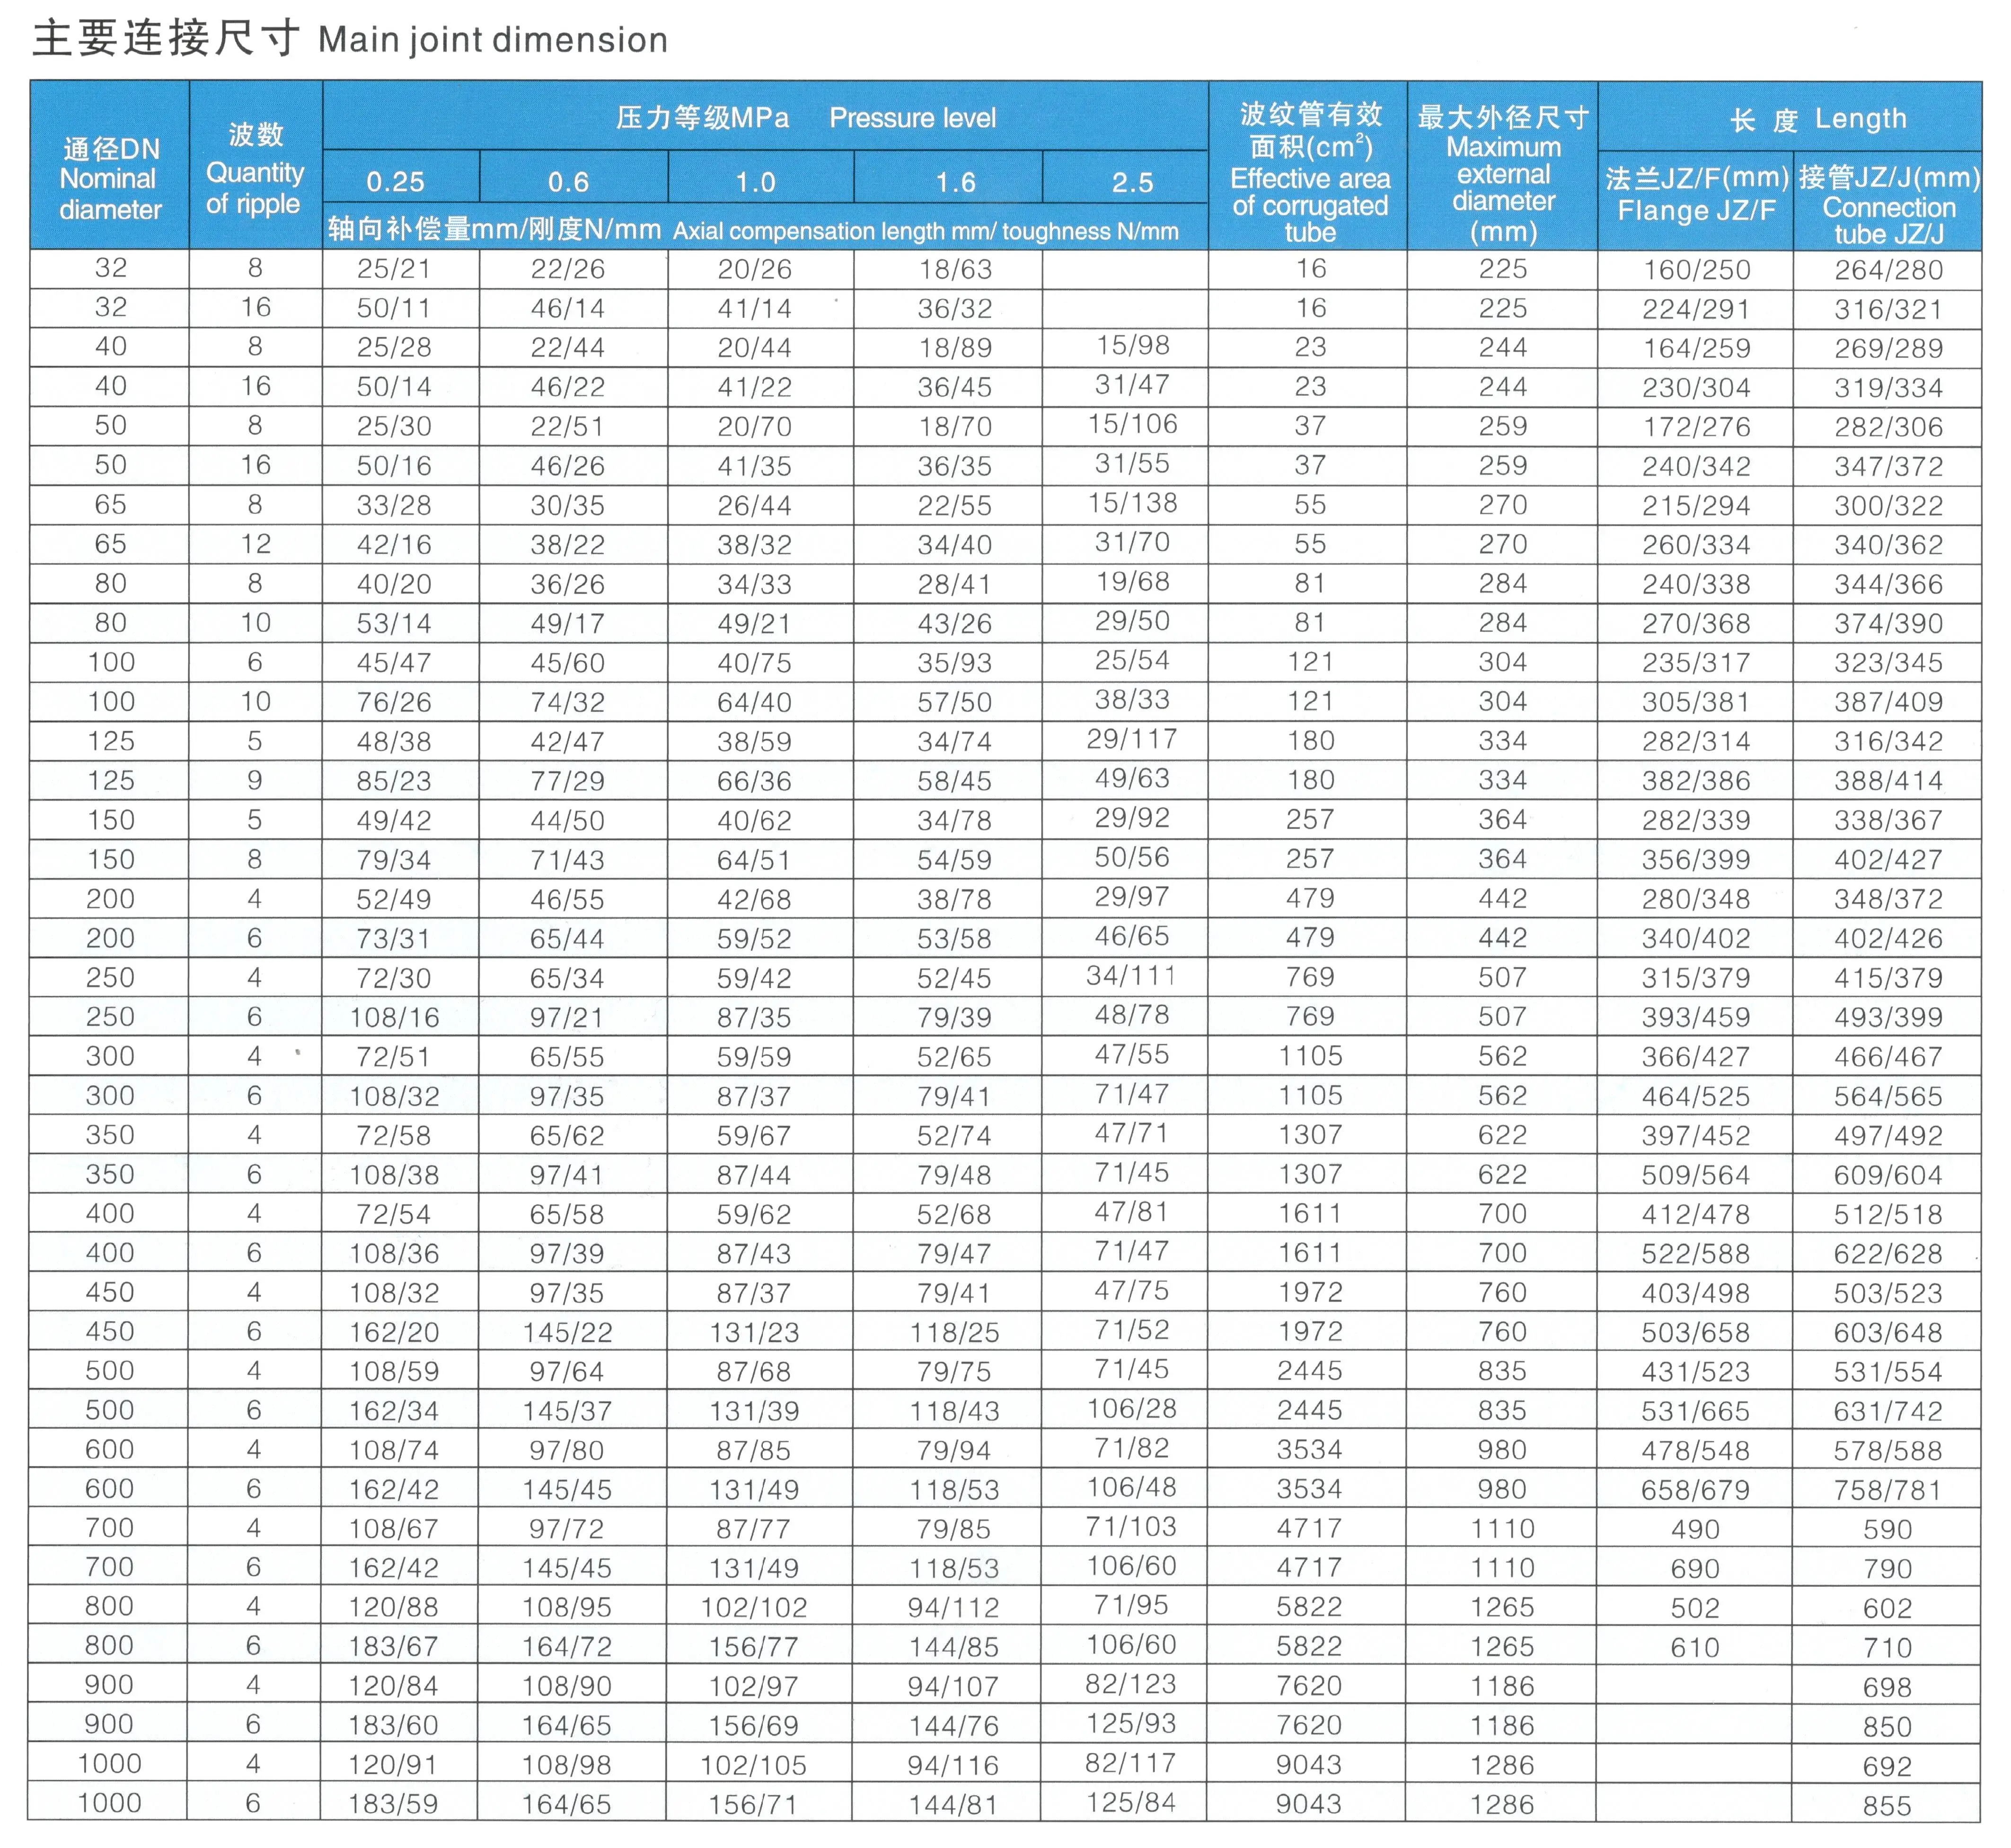Select the 0.6 pressure column header
Viewport: 2011px width, 1848px height.
pos(573,177)
